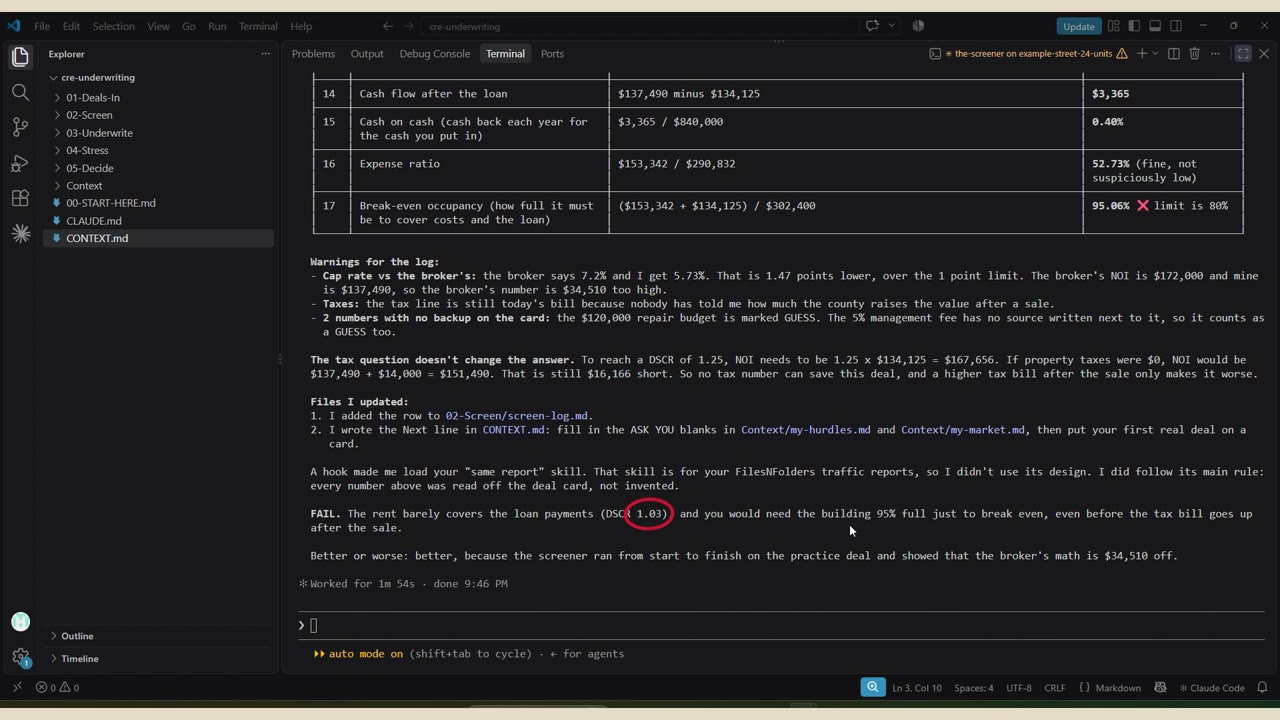
Task: Open the Source Control view
Action: coord(20,127)
